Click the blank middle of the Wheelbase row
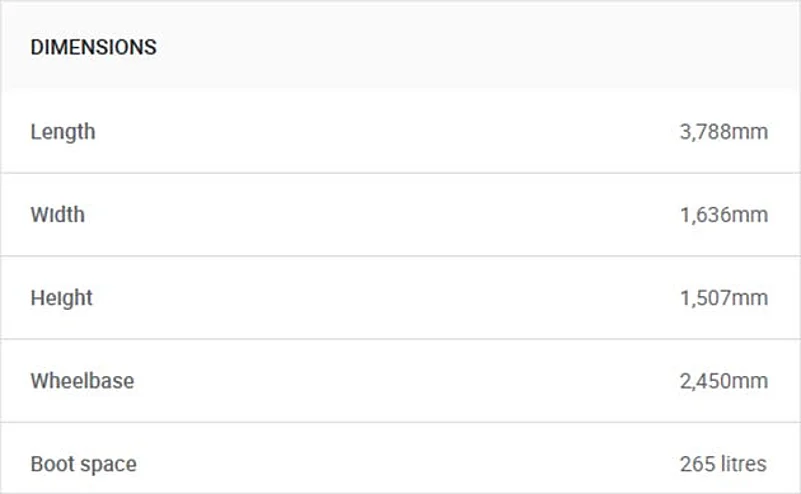Screen dimensions: 801x494 (x=400, y=380)
